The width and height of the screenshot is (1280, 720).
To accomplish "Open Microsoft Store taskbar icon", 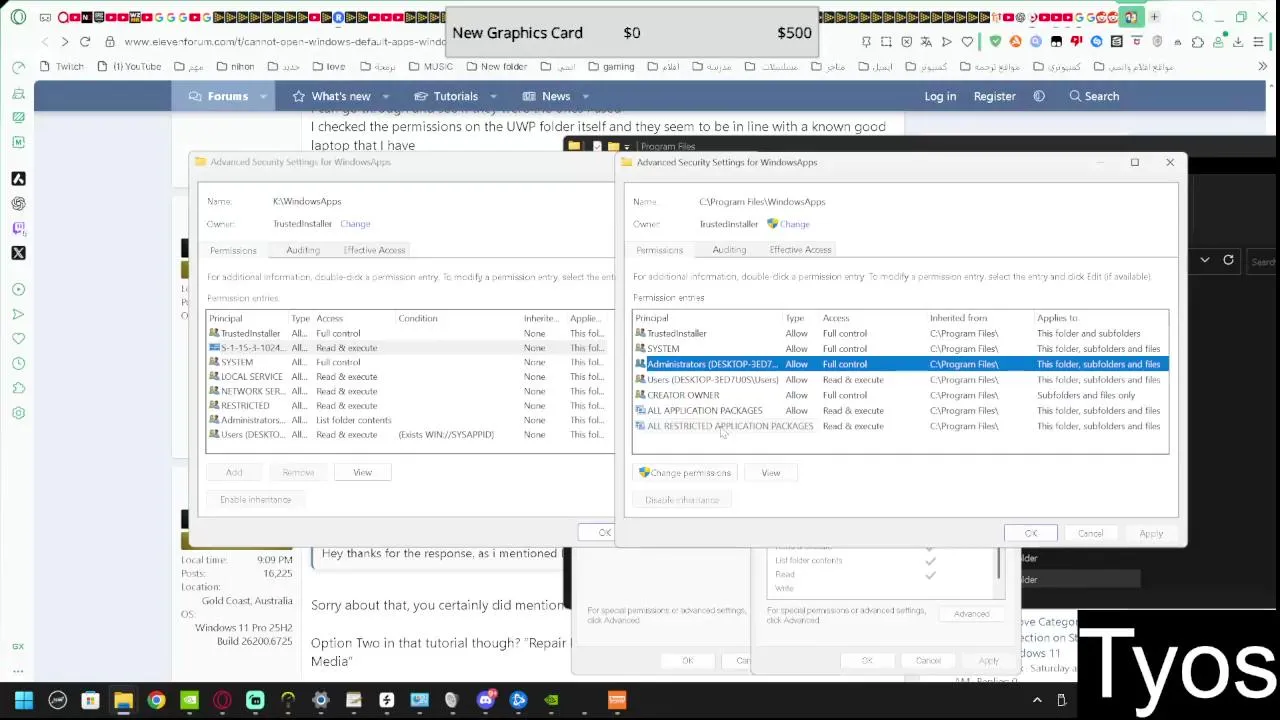I will point(90,700).
